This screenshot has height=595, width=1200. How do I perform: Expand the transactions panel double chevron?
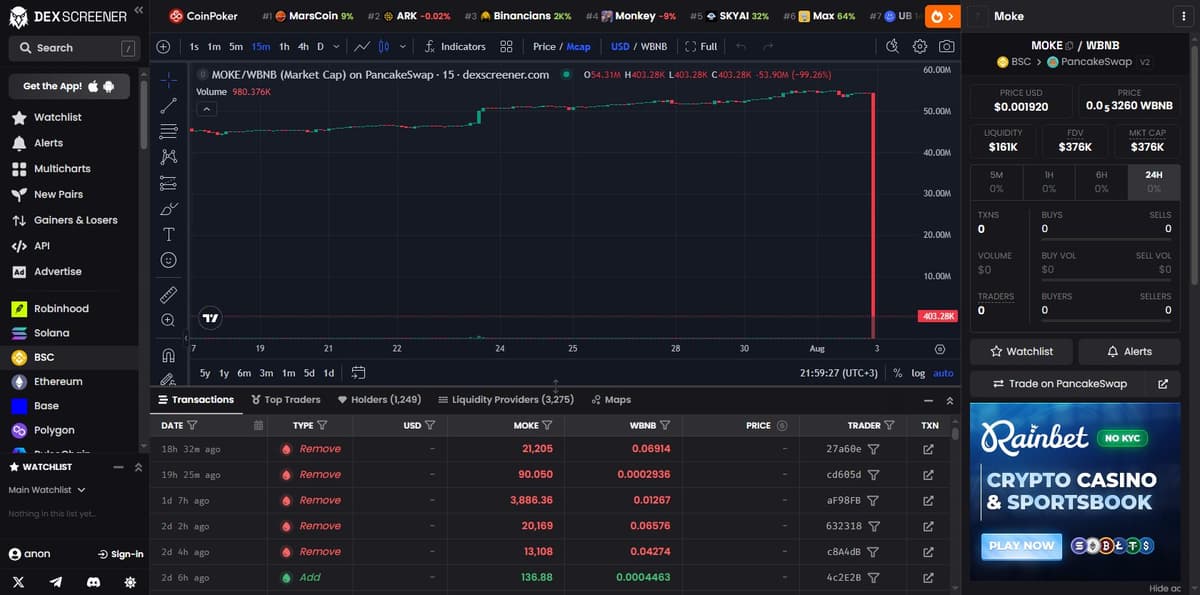[950, 400]
